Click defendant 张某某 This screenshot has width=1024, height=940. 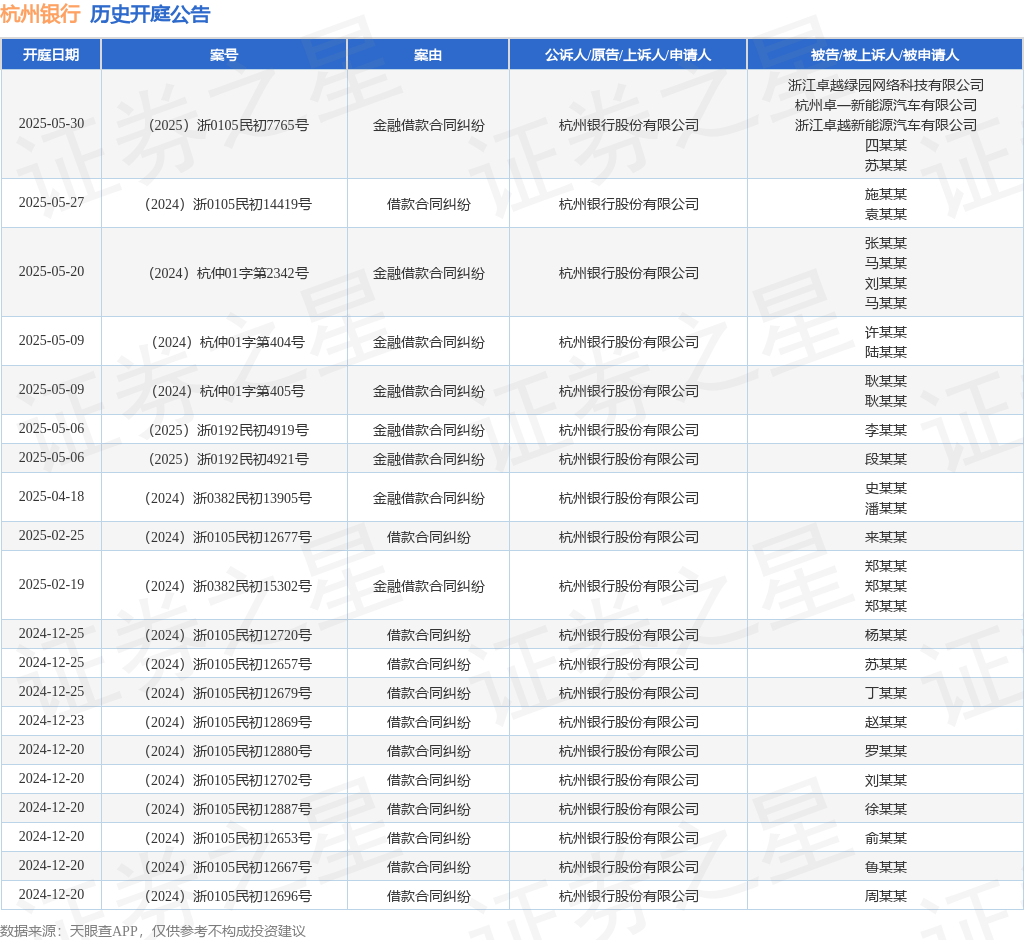pyautogui.click(x=886, y=243)
